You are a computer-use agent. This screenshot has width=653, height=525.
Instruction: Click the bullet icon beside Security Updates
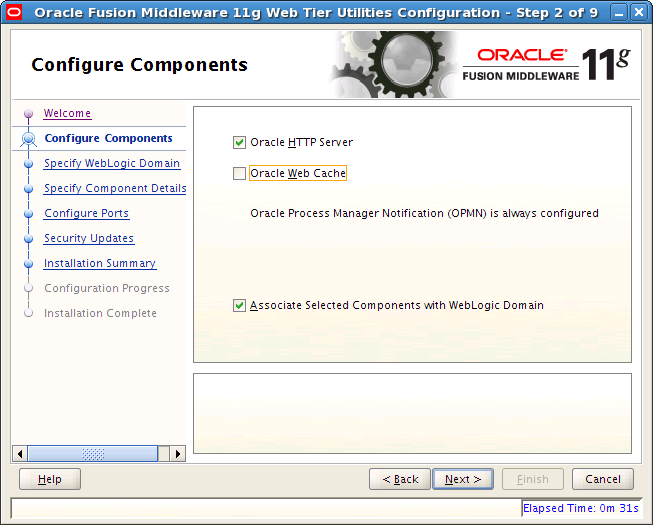coord(28,239)
